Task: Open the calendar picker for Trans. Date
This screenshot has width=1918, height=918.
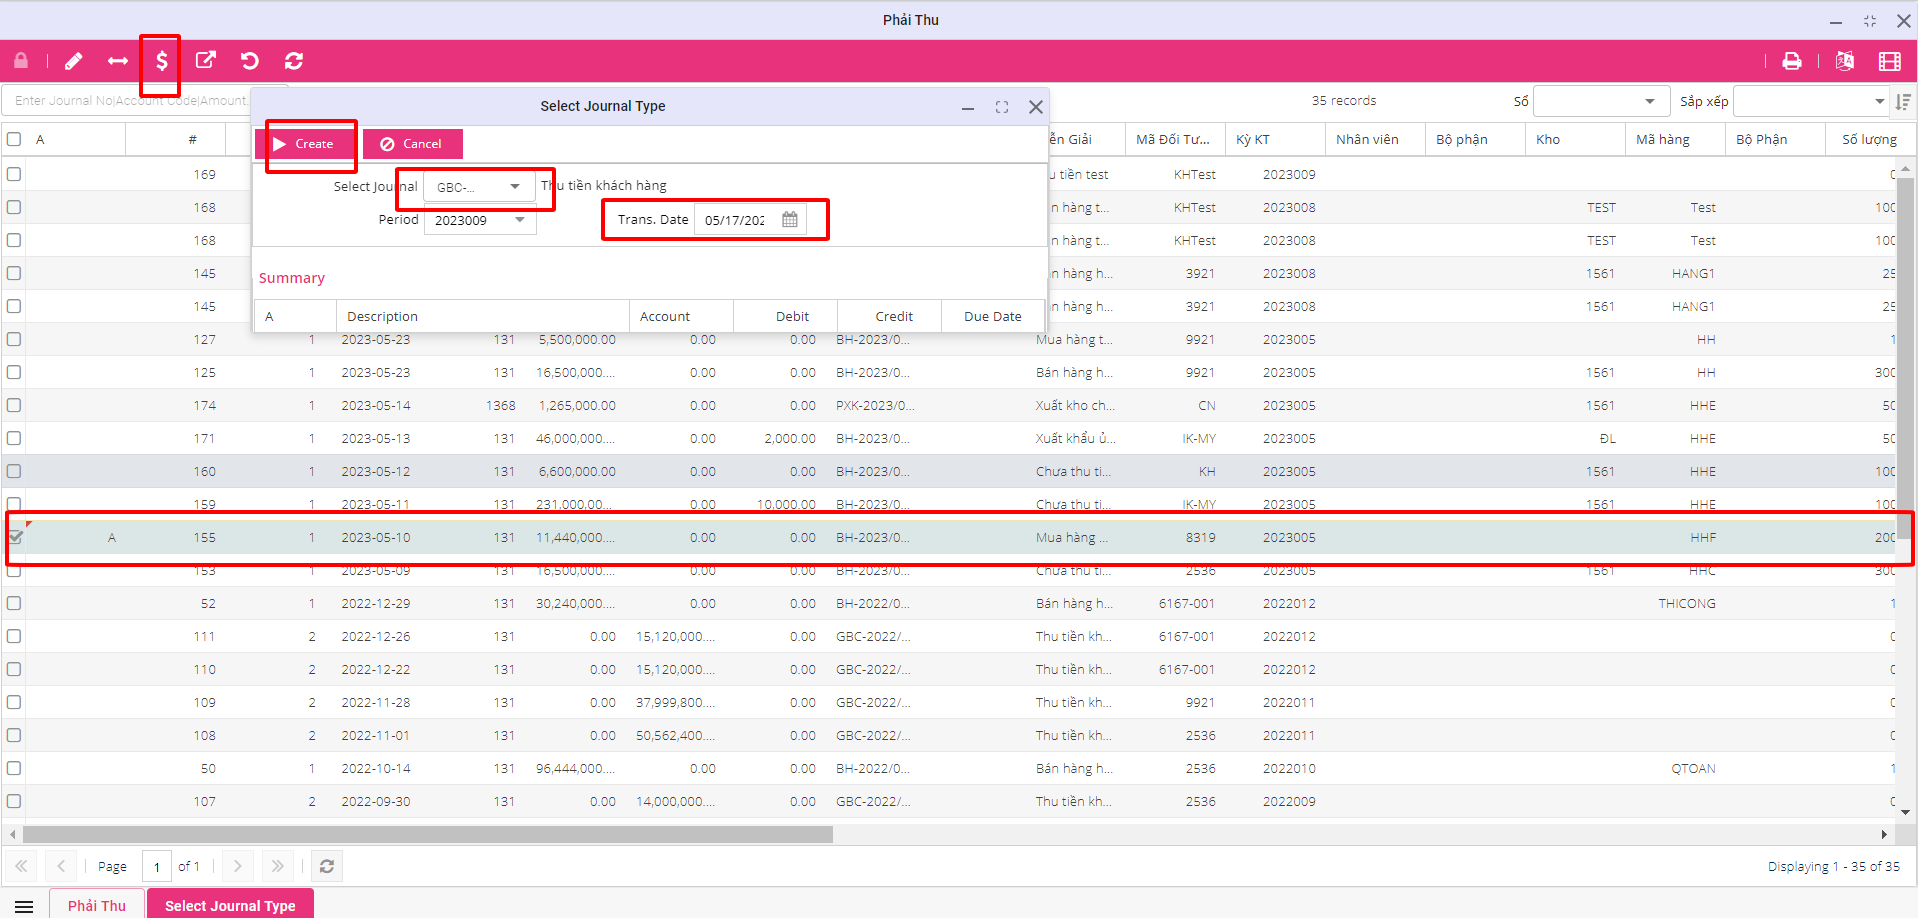Action: tap(790, 220)
